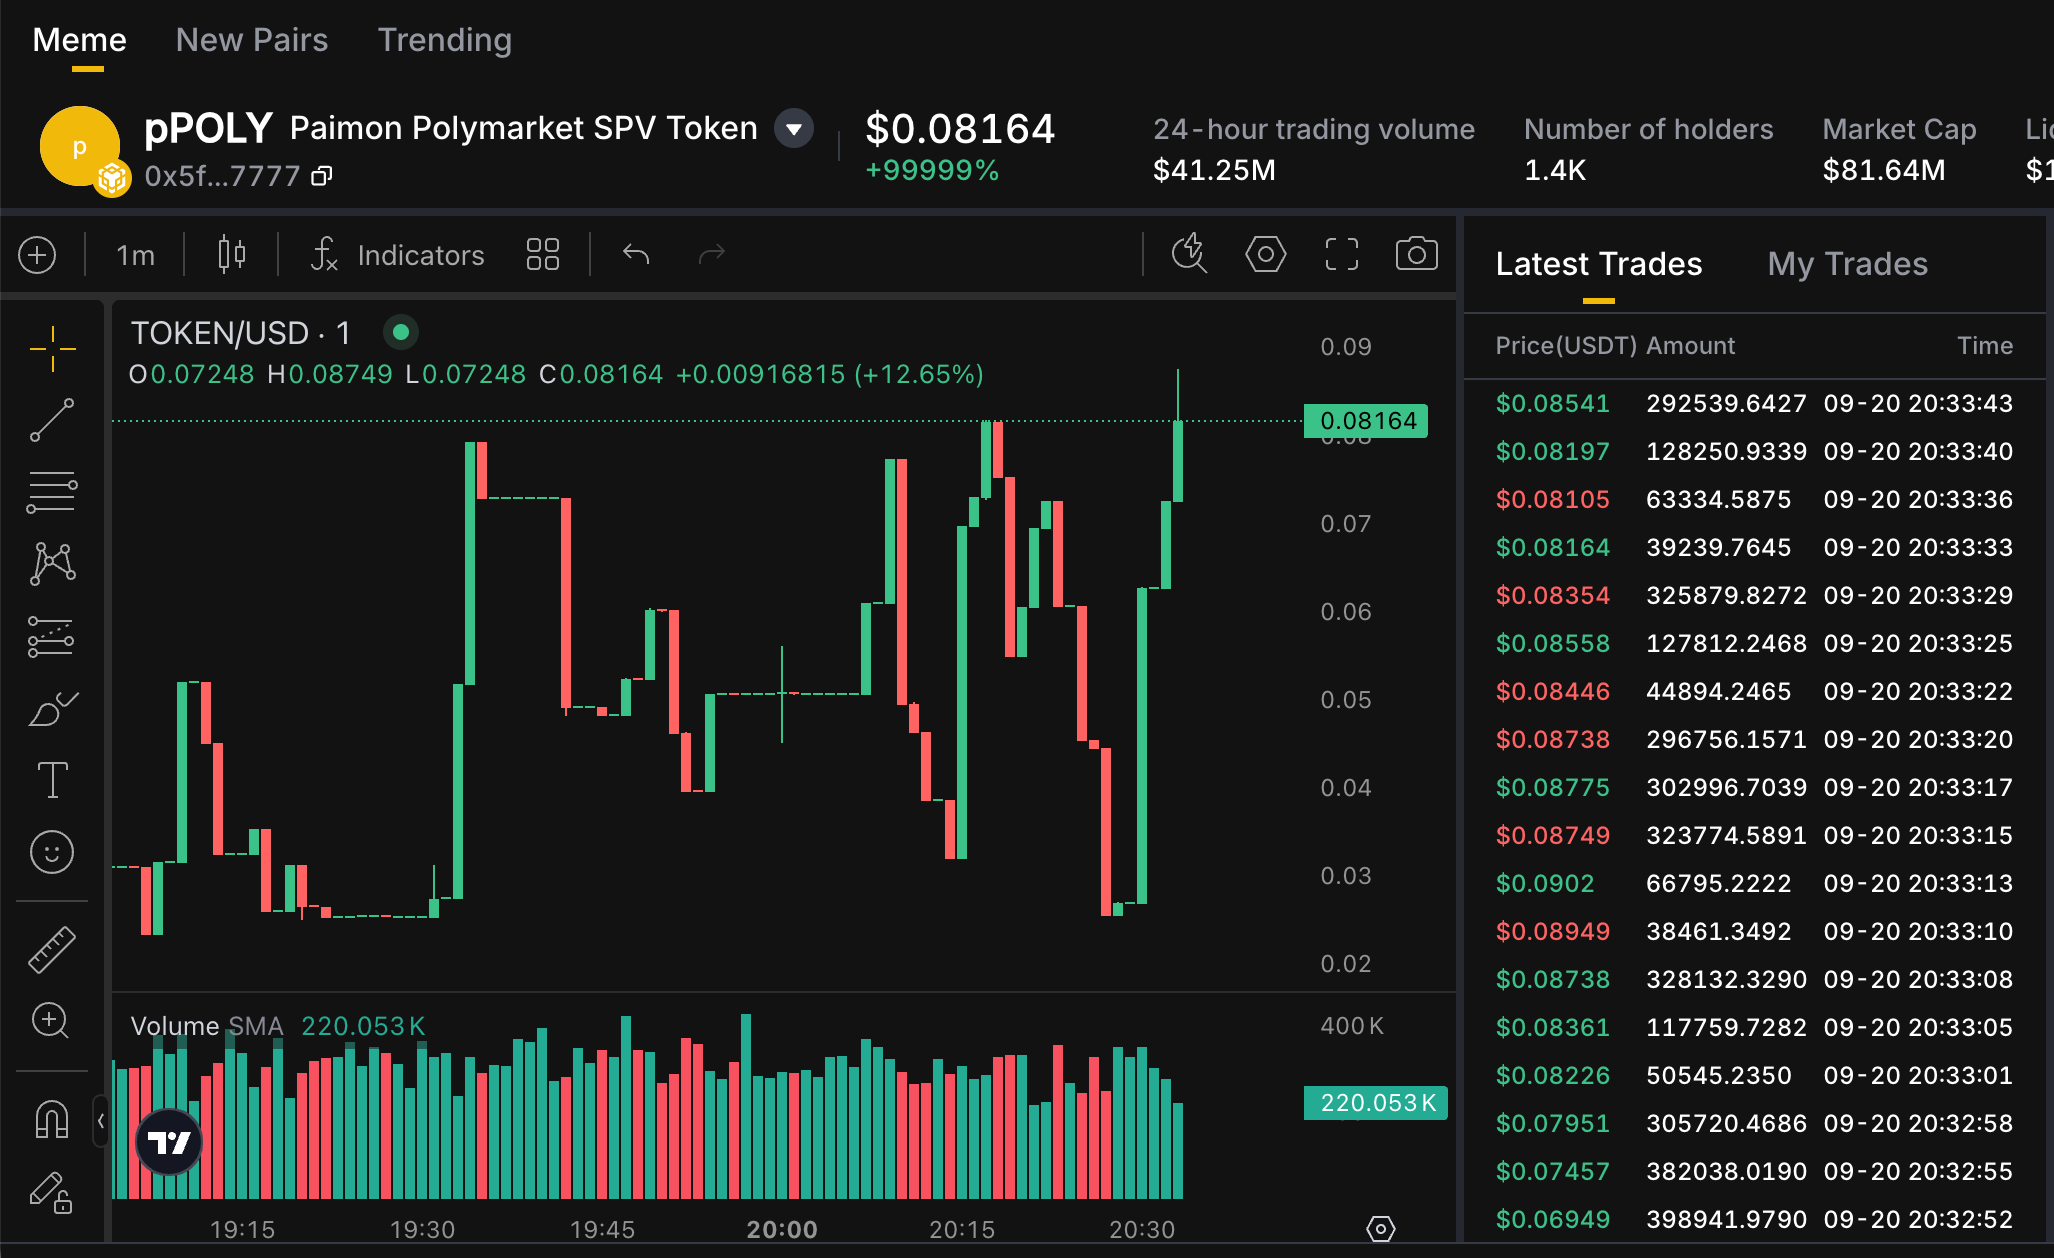Enter fullscreen chart mode
Viewport: 2054px width, 1258px height.
pyautogui.click(x=1342, y=254)
